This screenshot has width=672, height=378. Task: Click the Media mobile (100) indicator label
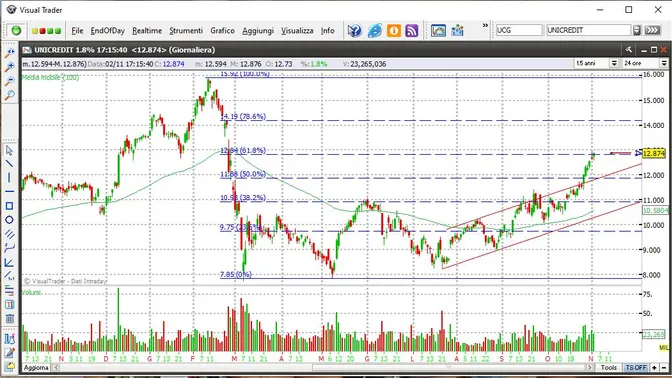pyautogui.click(x=51, y=77)
